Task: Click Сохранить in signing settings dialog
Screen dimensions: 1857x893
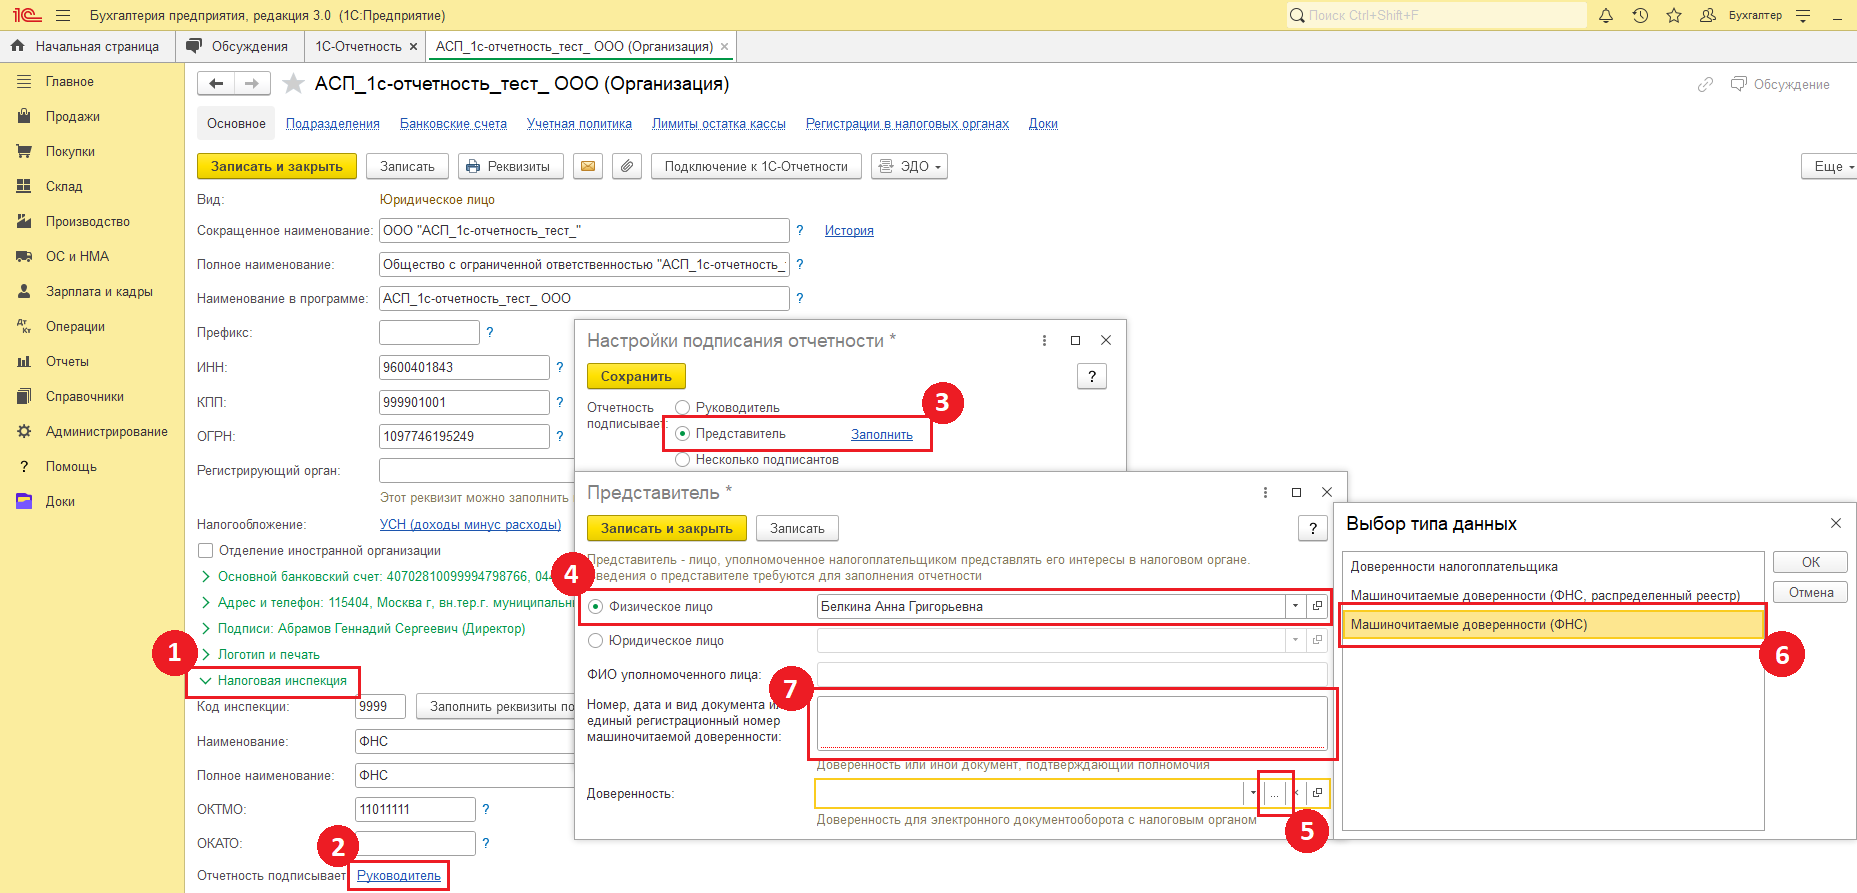Action: (x=636, y=376)
